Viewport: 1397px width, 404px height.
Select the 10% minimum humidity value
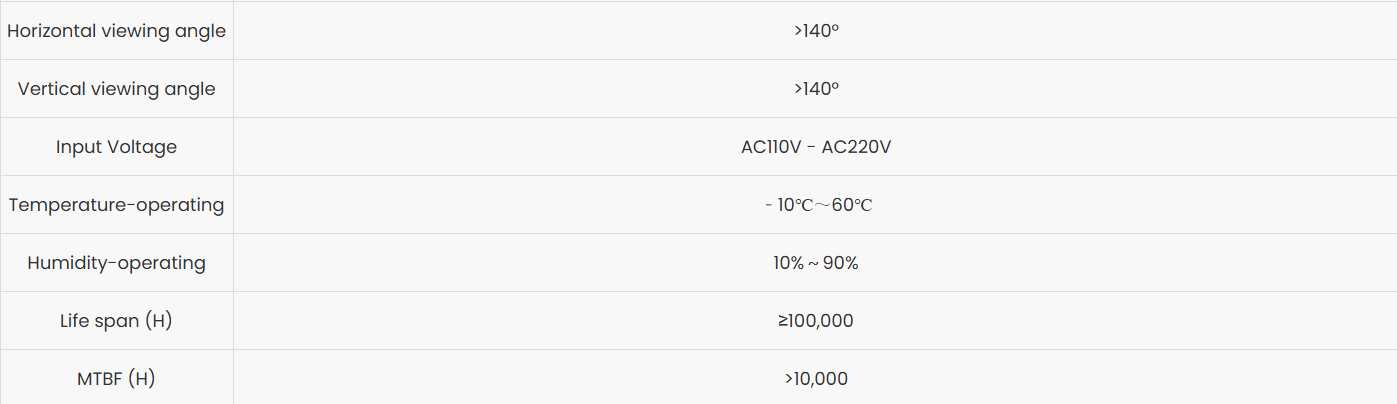click(x=789, y=263)
